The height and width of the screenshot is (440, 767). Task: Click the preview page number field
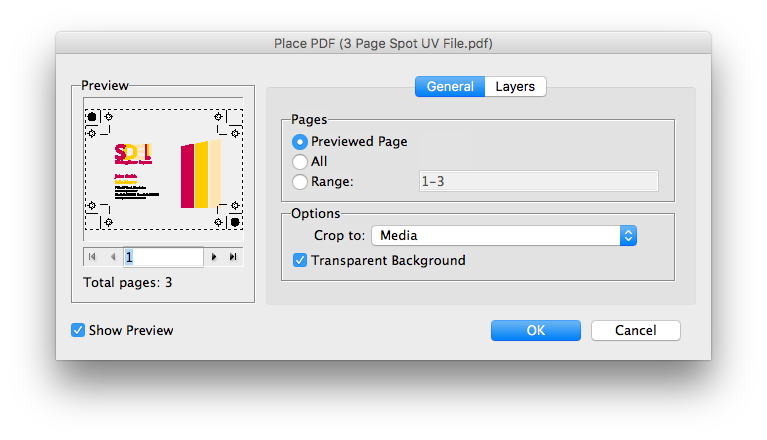163,257
